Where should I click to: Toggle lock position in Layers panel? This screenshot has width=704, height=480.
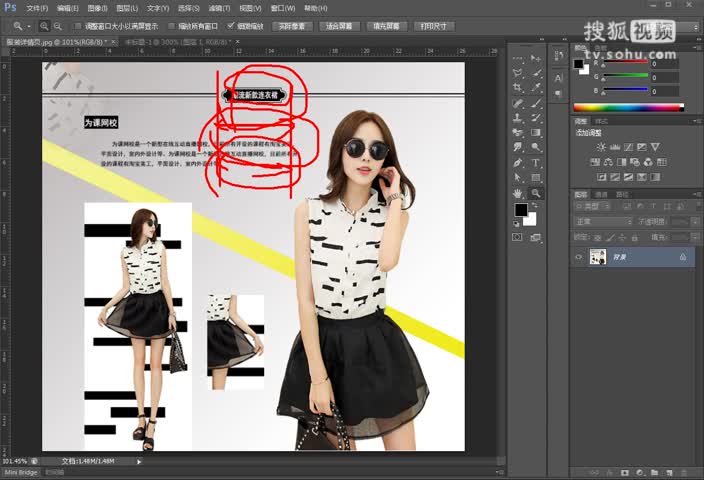[622, 238]
